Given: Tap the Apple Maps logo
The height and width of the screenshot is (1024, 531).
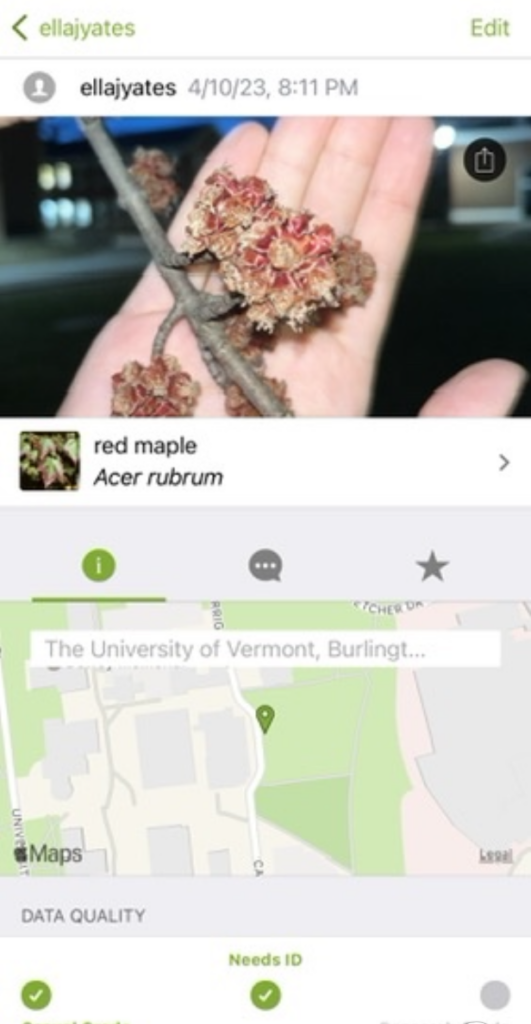Looking at the screenshot, I should [x=48, y=853].
